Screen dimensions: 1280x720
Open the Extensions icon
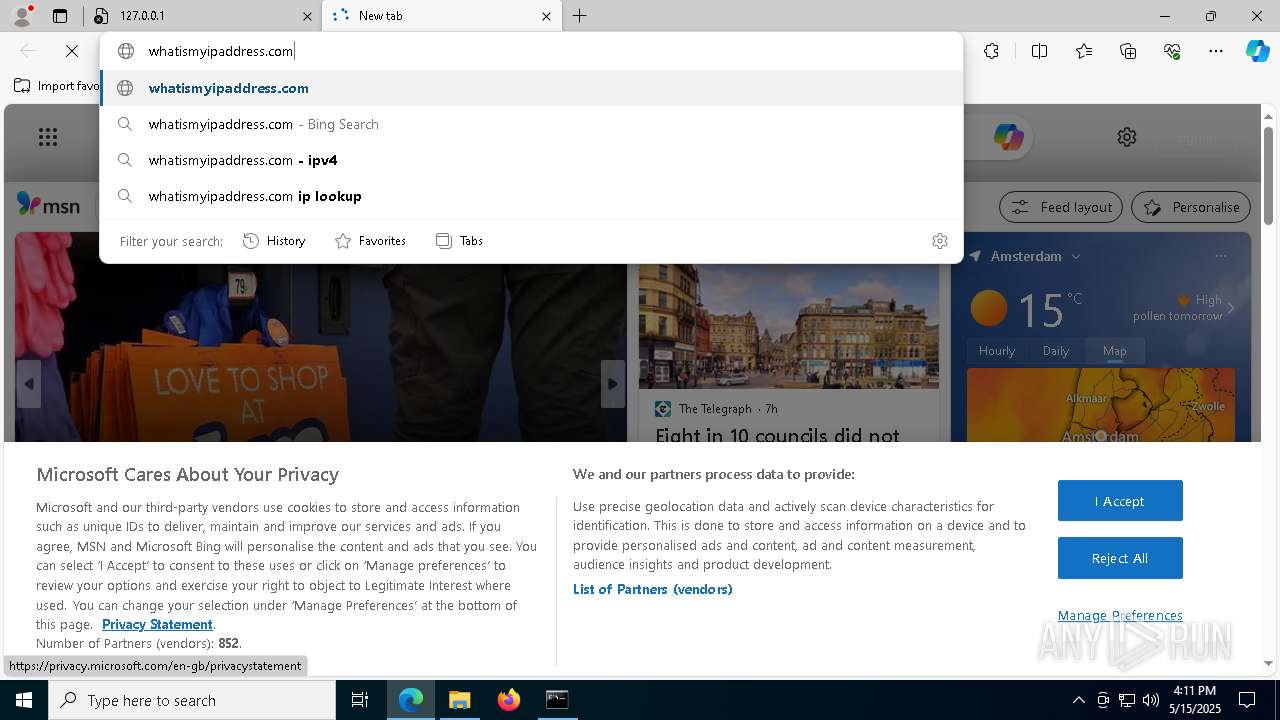tap(991, 51)
